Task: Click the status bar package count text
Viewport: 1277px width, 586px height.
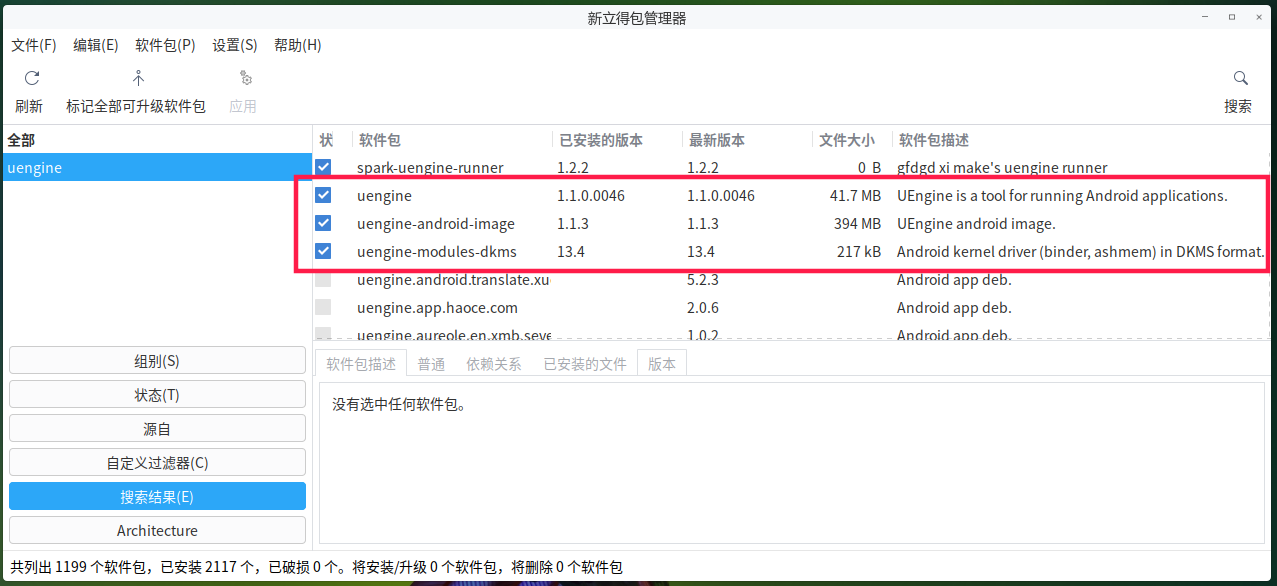Action: [316, 567]
